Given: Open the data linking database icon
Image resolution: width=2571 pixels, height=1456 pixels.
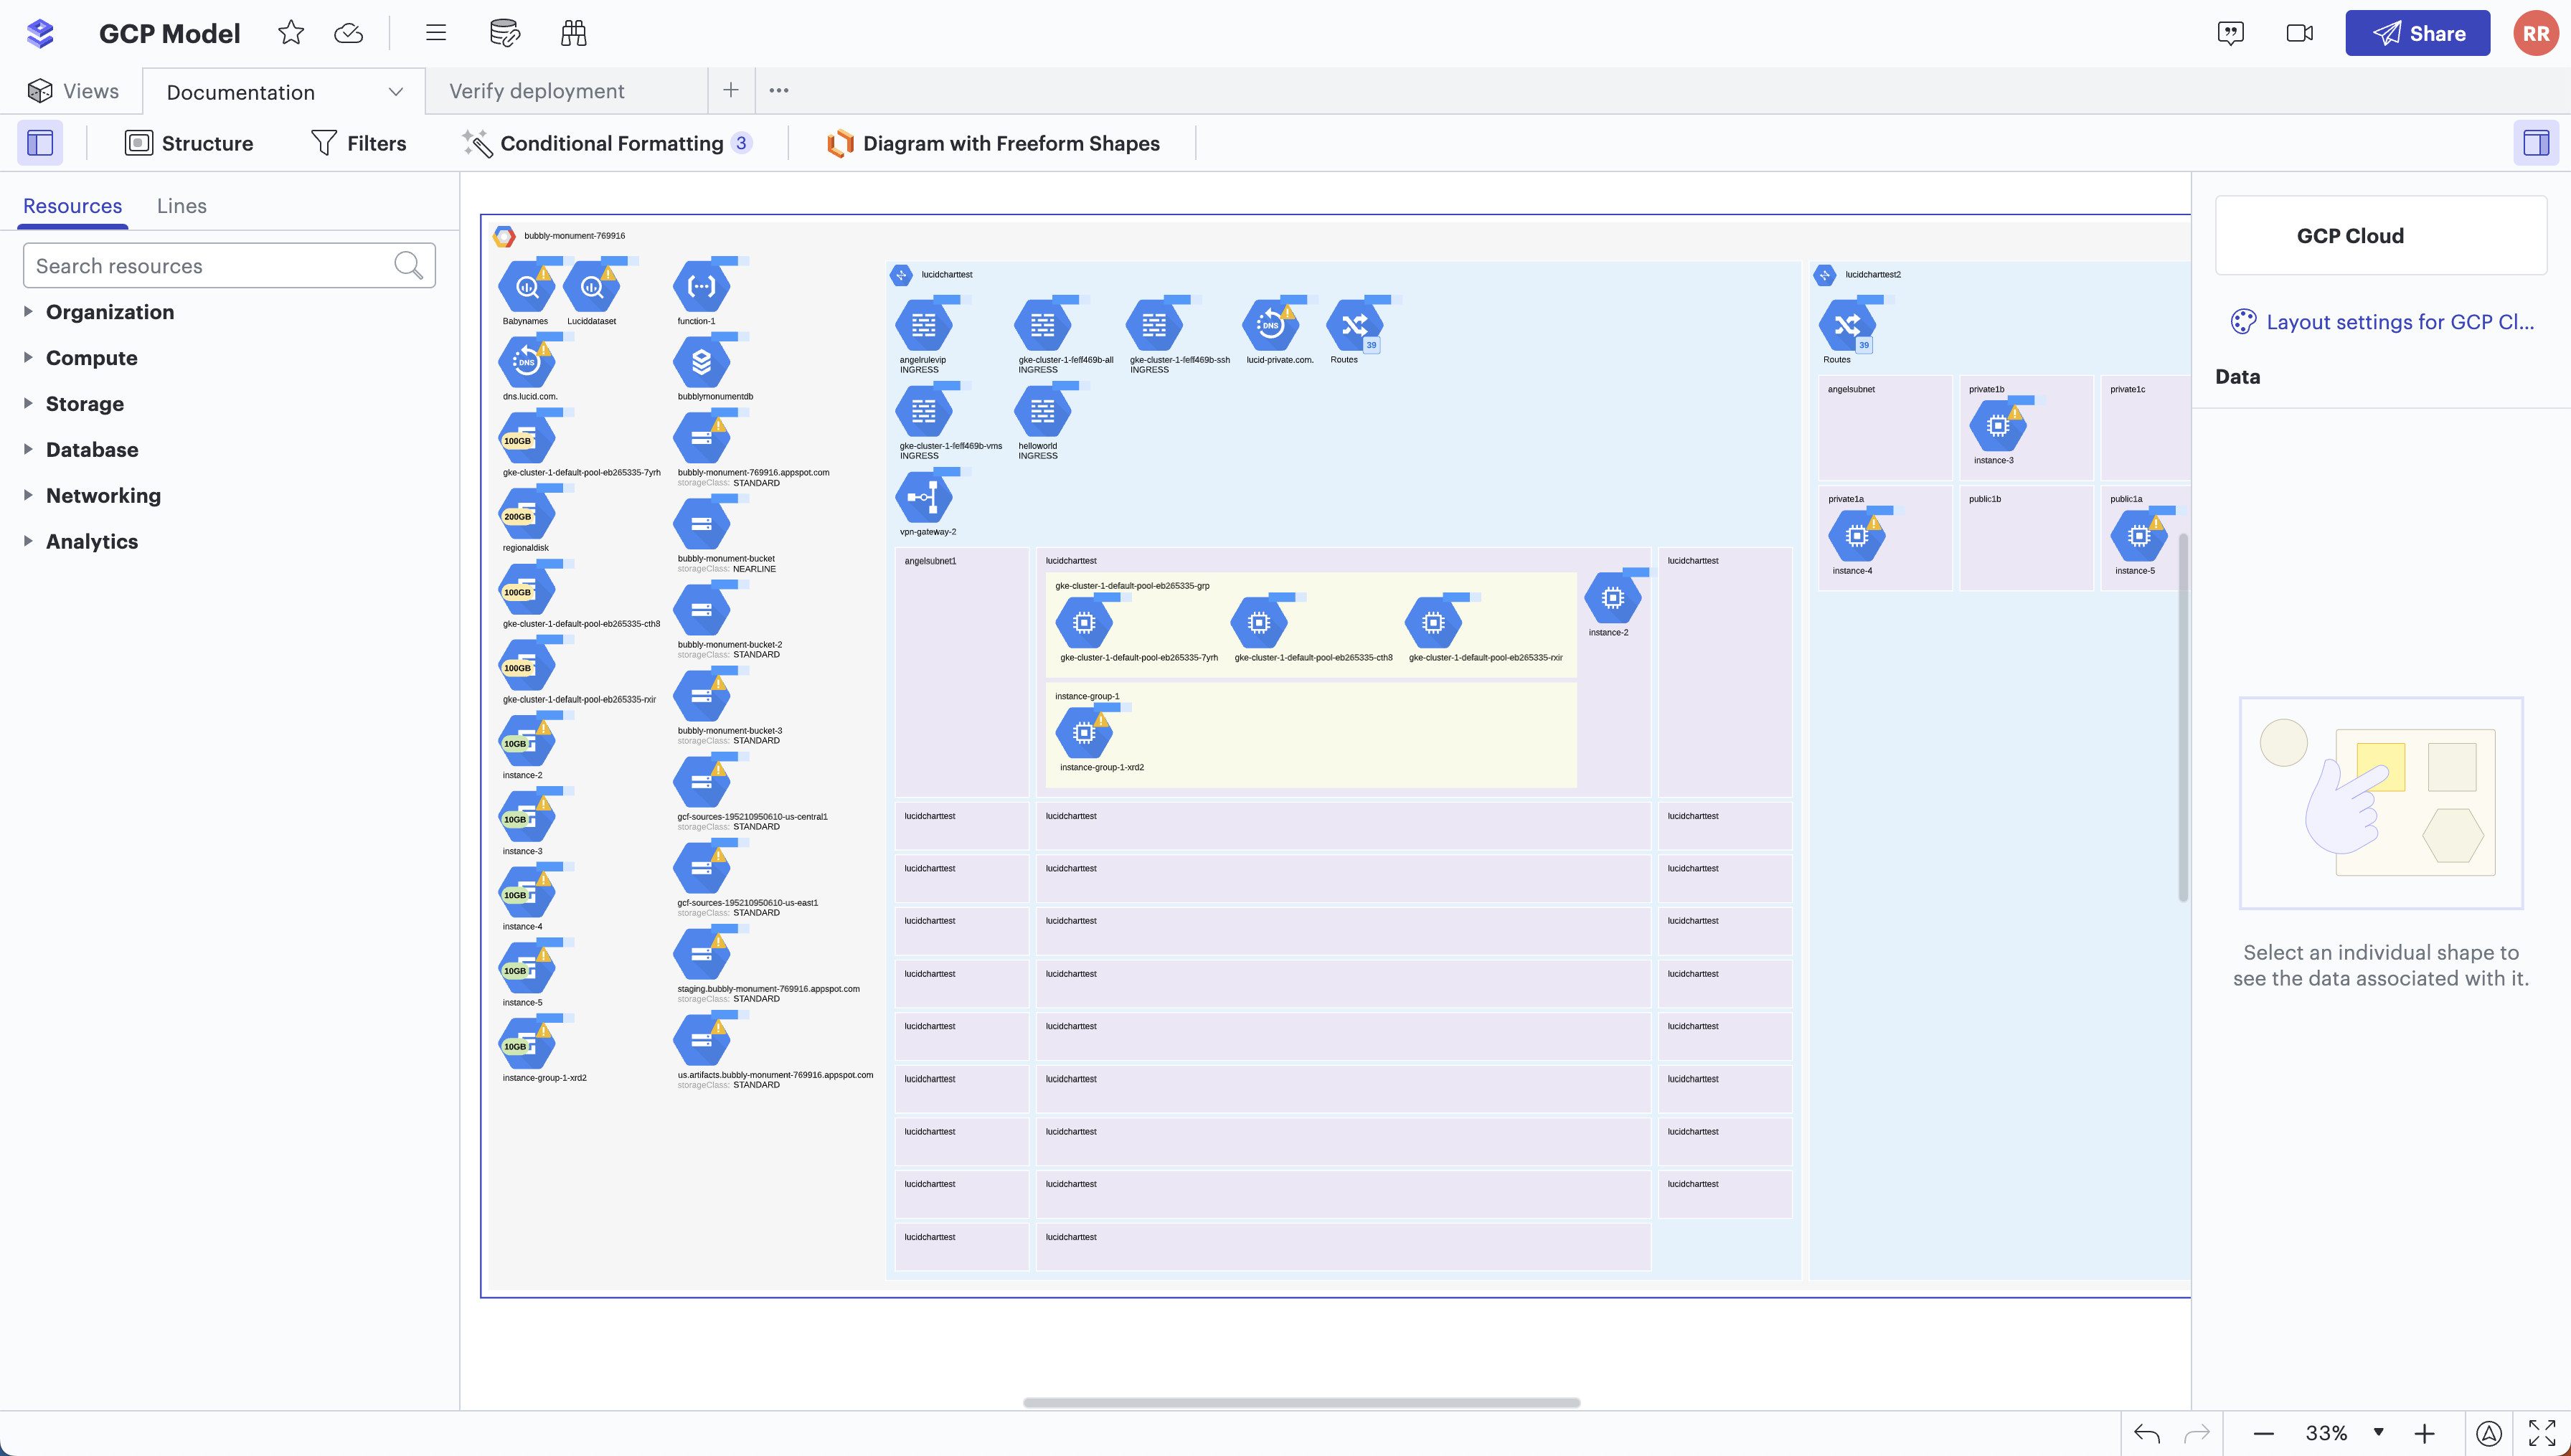Looking at the screenshot, I should click(505, 33).
